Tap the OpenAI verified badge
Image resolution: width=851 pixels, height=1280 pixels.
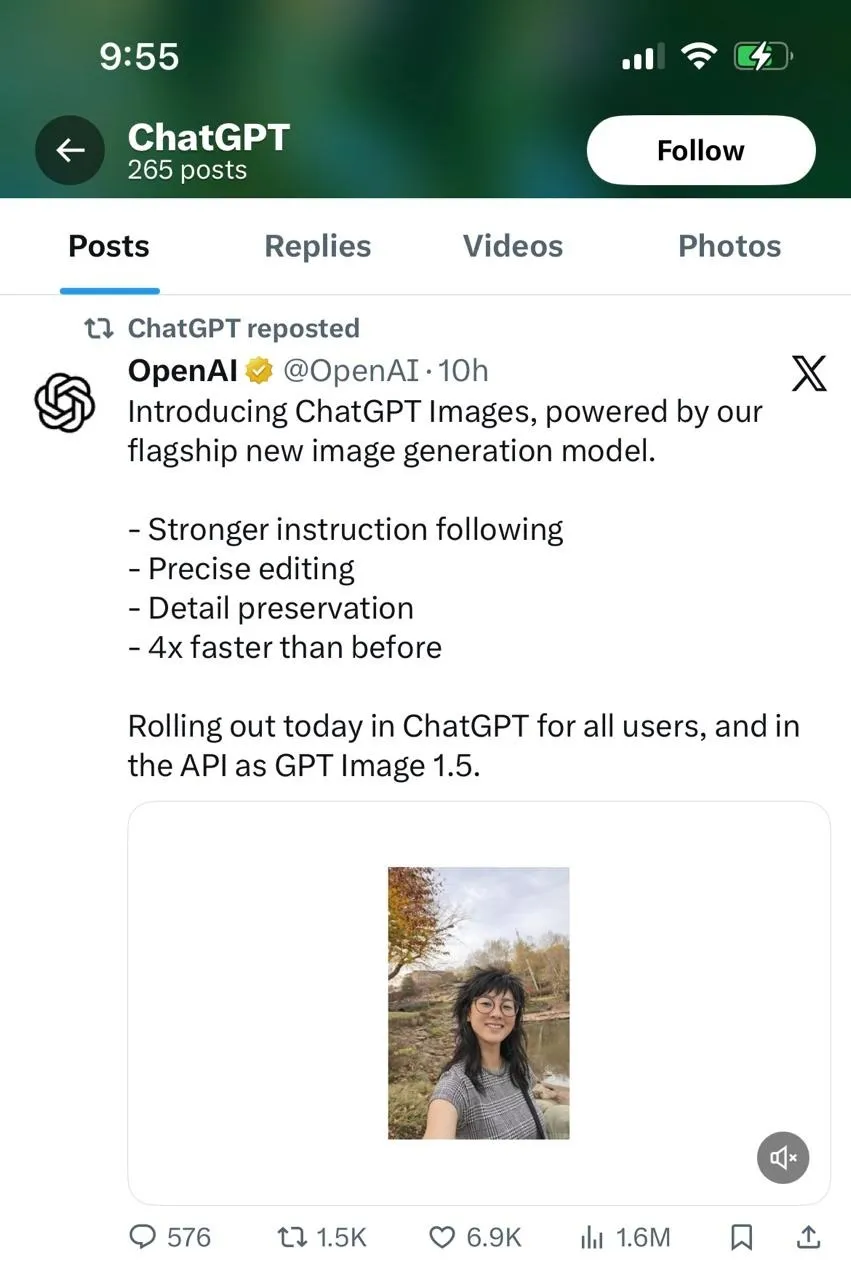(260, 372)
